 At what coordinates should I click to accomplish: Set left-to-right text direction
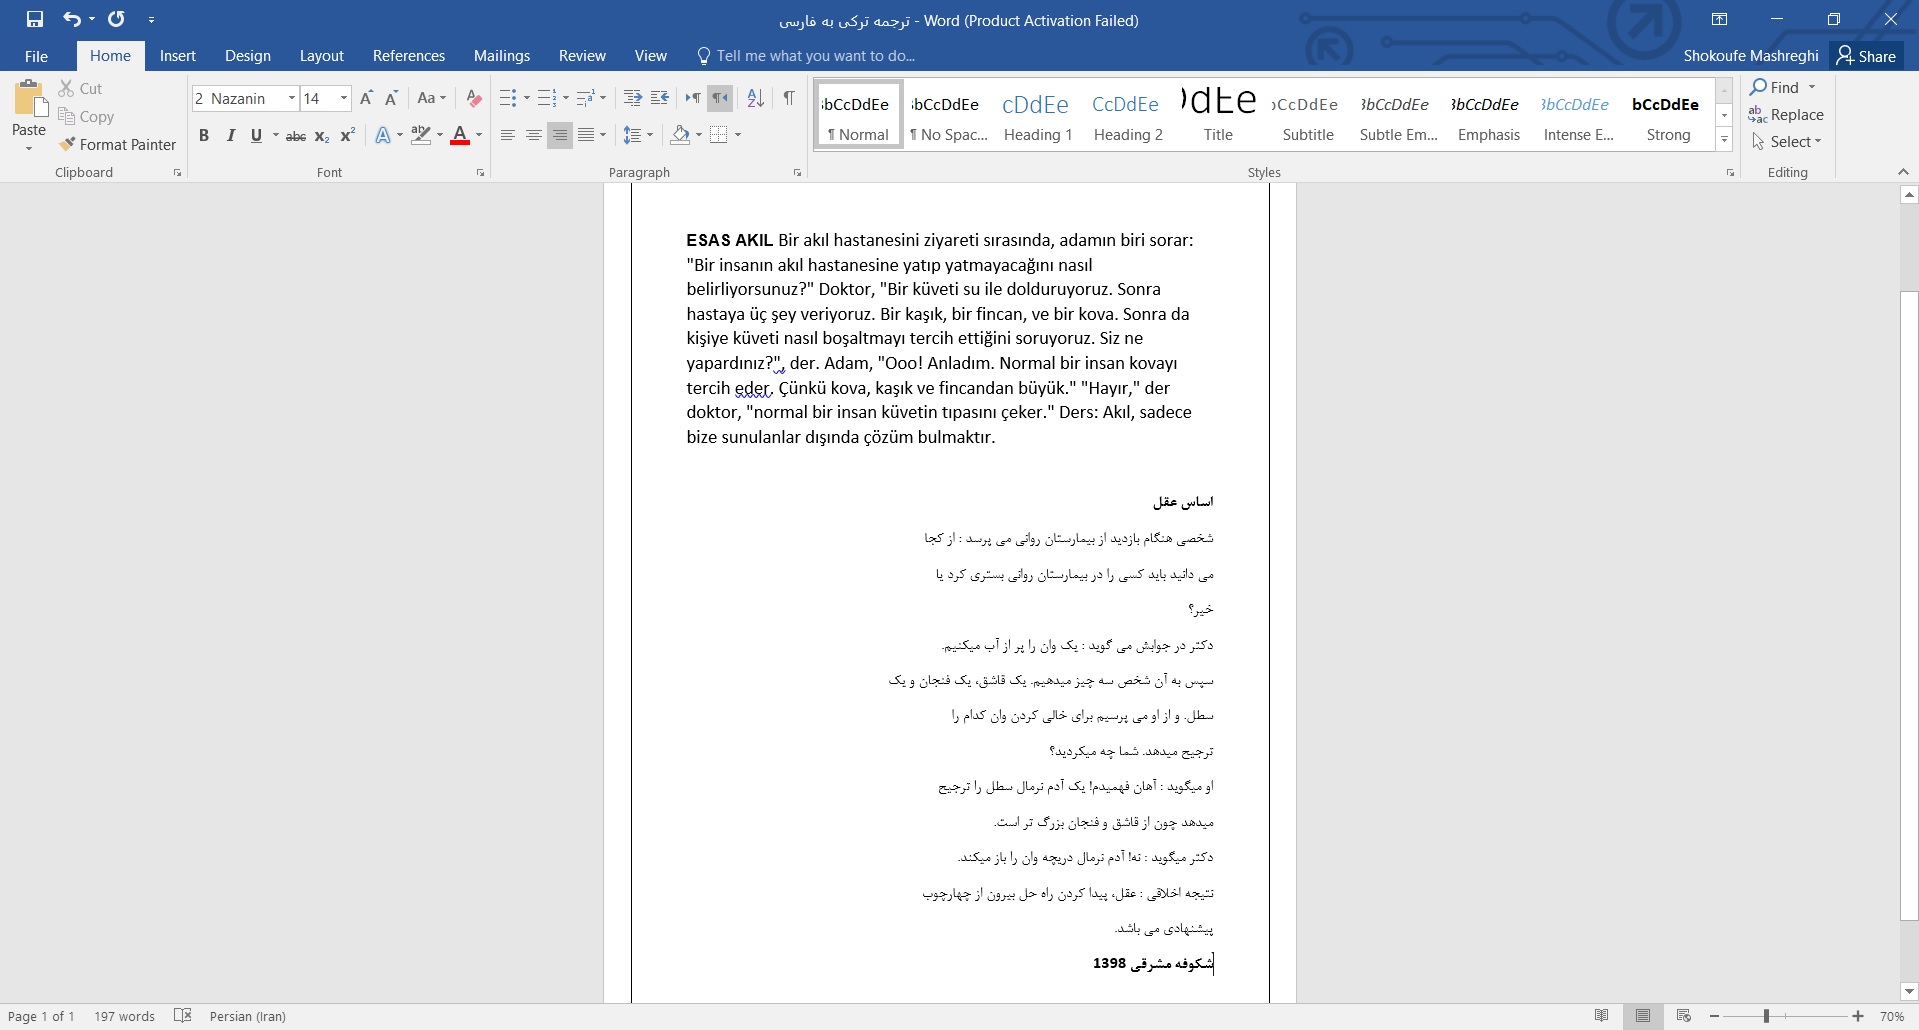pyautogui.click(x=692, y=98)
